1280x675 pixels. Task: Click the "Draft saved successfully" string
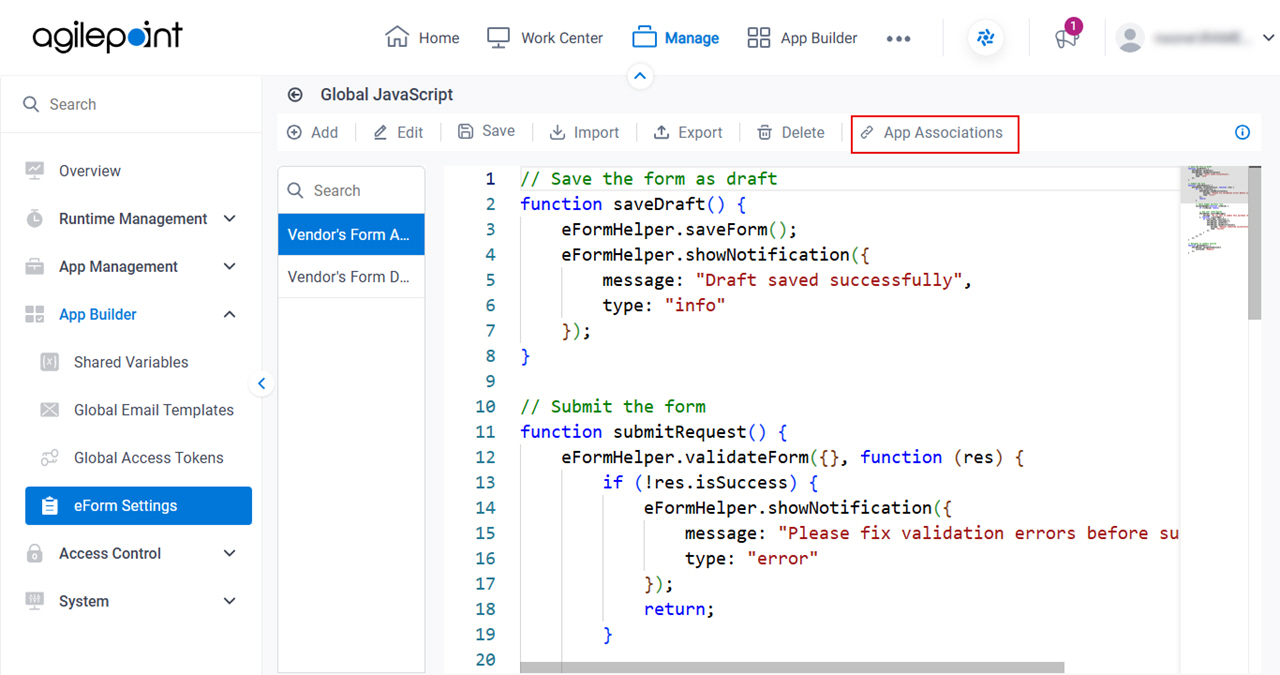pyautogui.click(x=827, y=280)
